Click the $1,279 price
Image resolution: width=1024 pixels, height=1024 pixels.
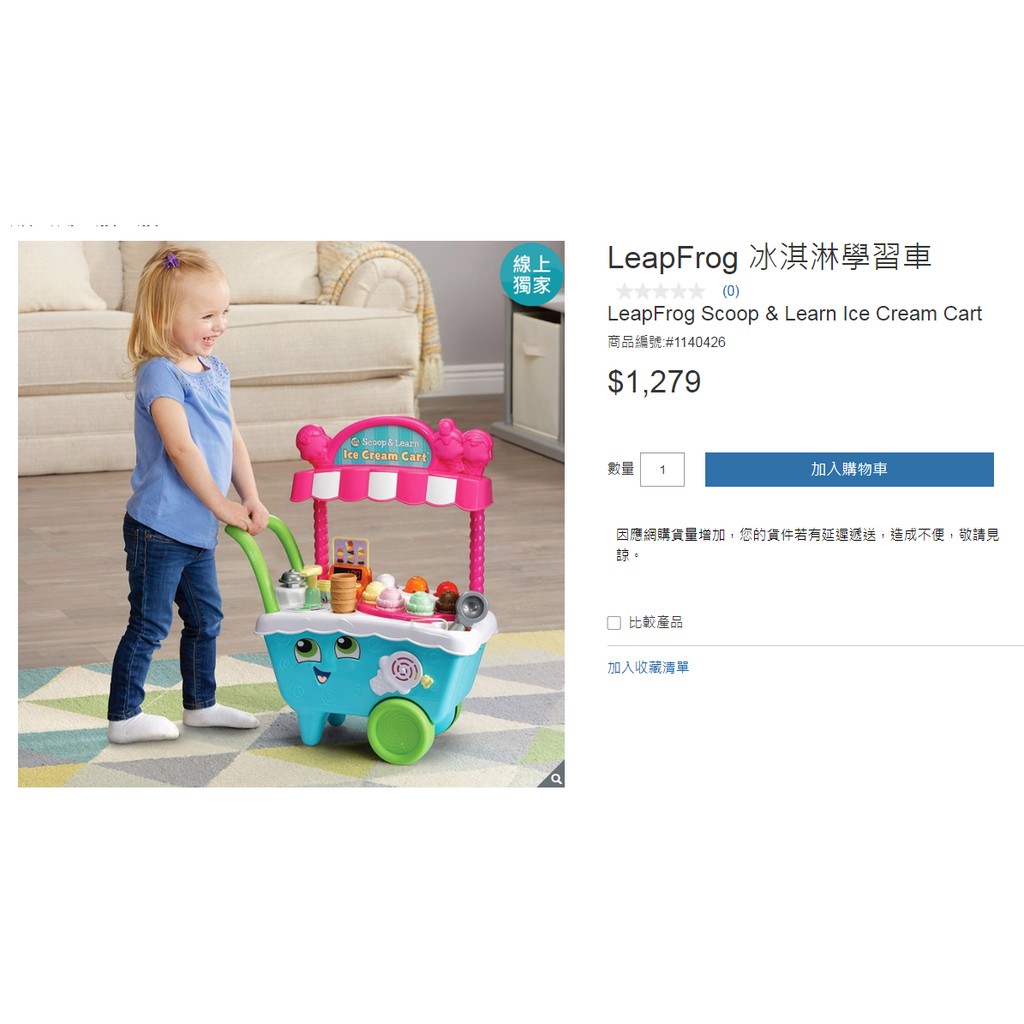pos(654,382)
